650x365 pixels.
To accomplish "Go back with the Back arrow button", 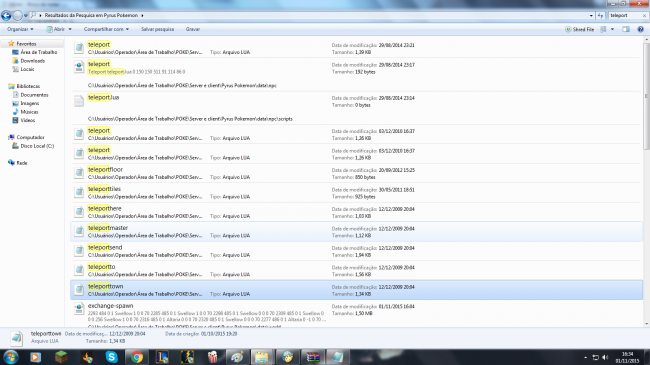I will tap(6, 16).
